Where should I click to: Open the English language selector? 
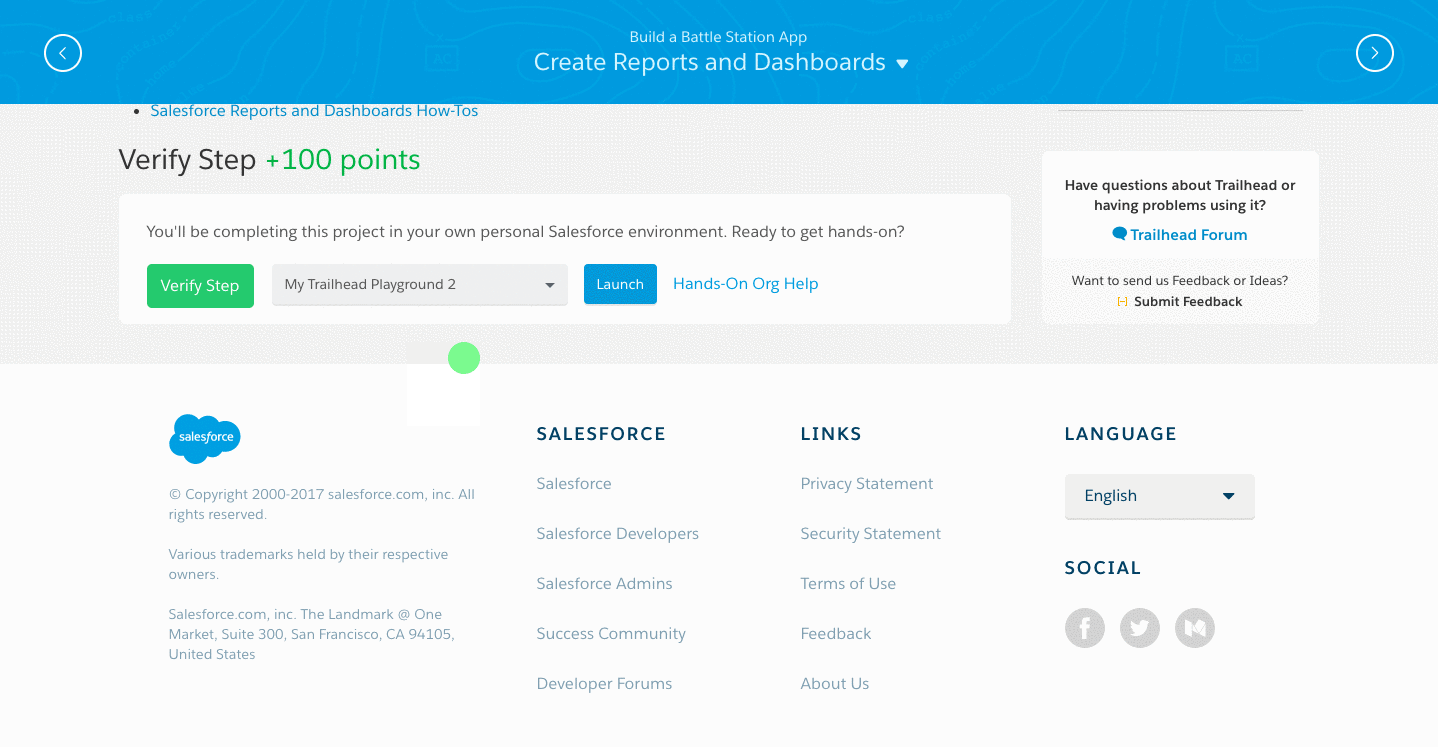point(1160,496)
